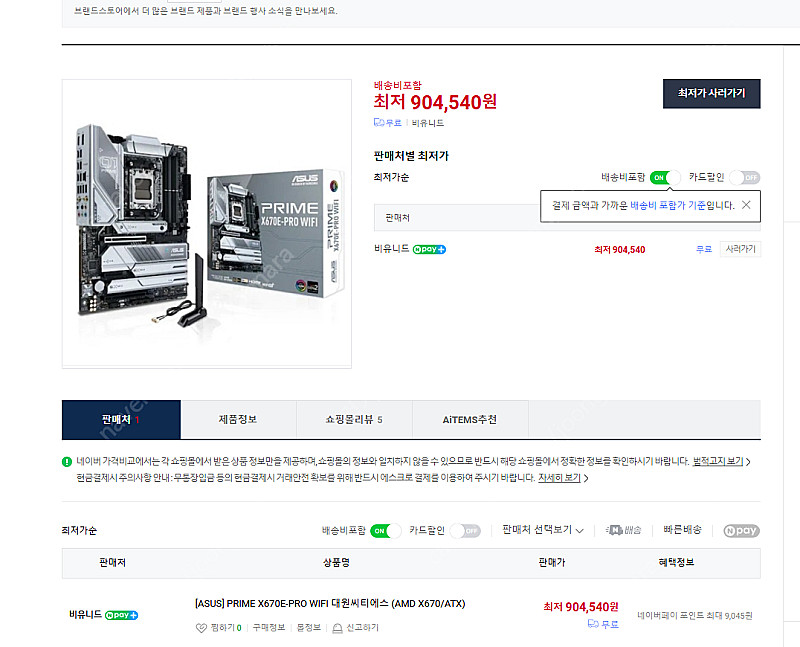The image size is (800, 647).
Task: Click the 배송비 포함가 기준 link in tooltip
Action: 668,205
